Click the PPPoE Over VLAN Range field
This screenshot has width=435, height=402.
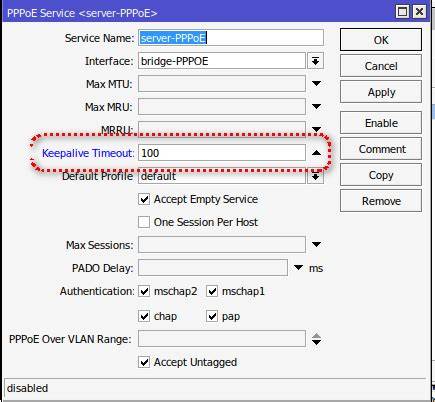[222, 339]
